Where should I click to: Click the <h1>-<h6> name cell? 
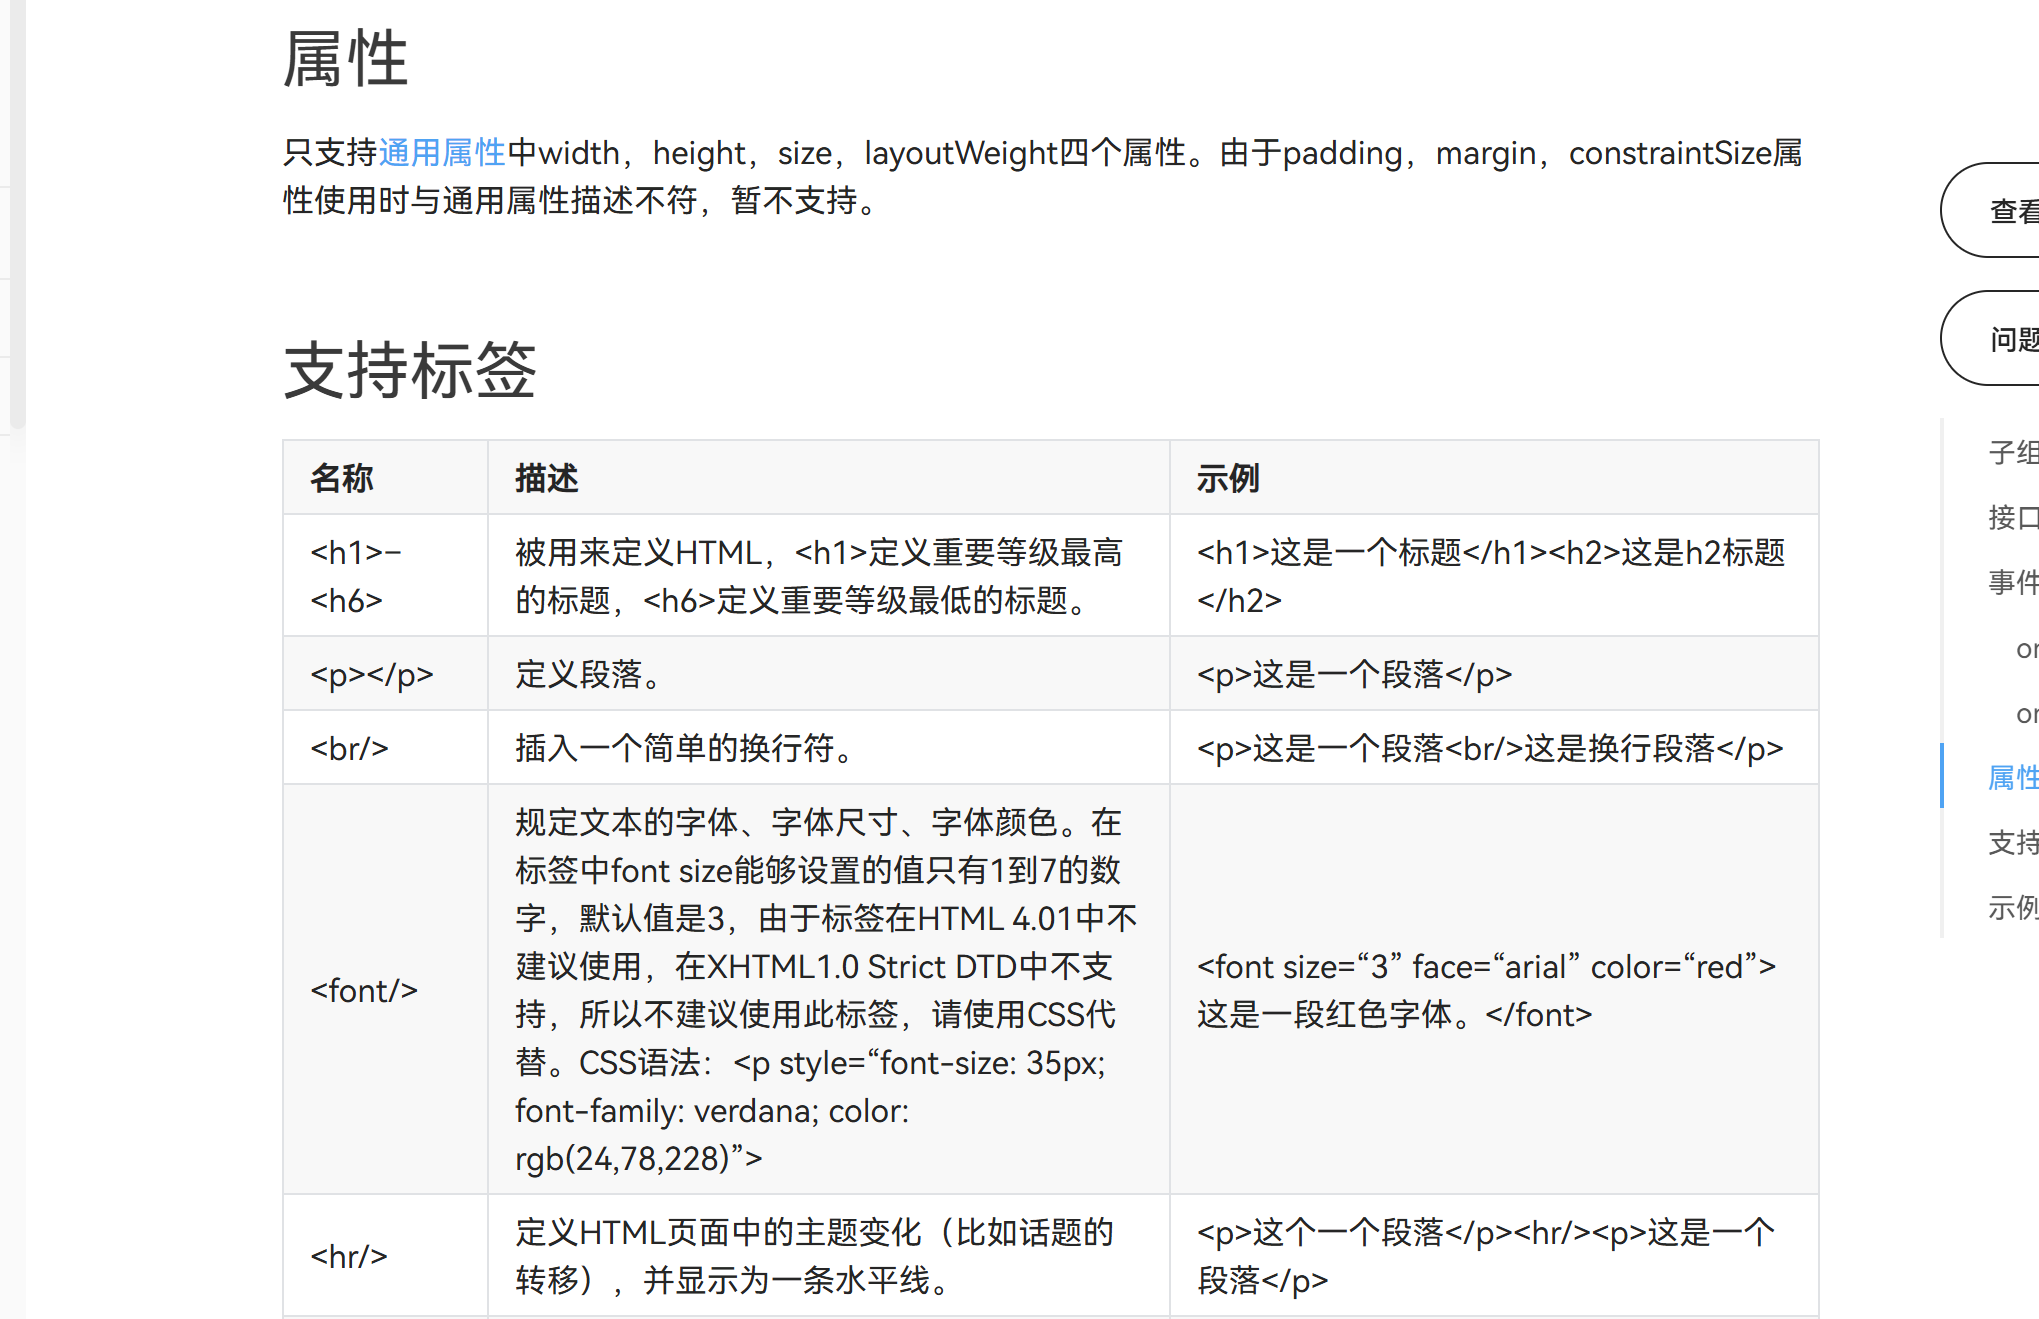pyautogui.click(x=385, y=576)
